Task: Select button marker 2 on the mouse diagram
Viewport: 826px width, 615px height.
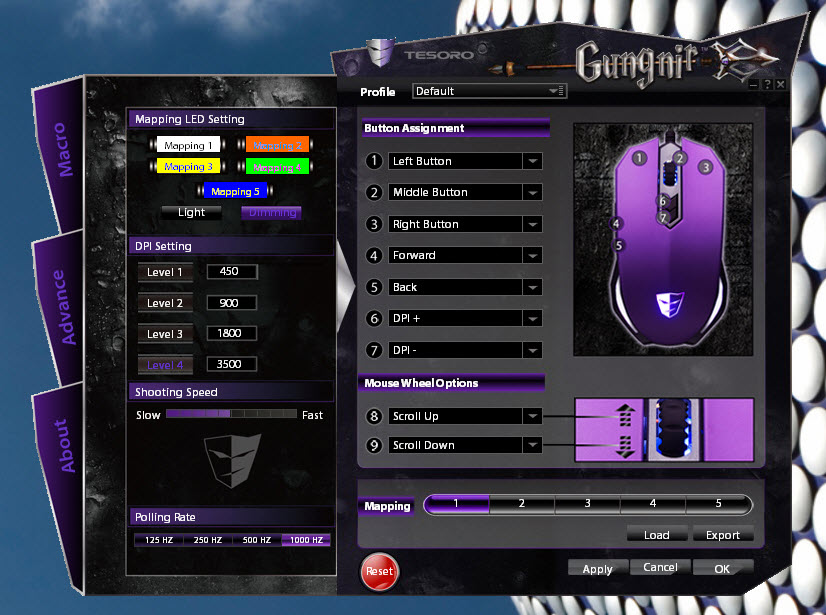Action: [680, 158]
